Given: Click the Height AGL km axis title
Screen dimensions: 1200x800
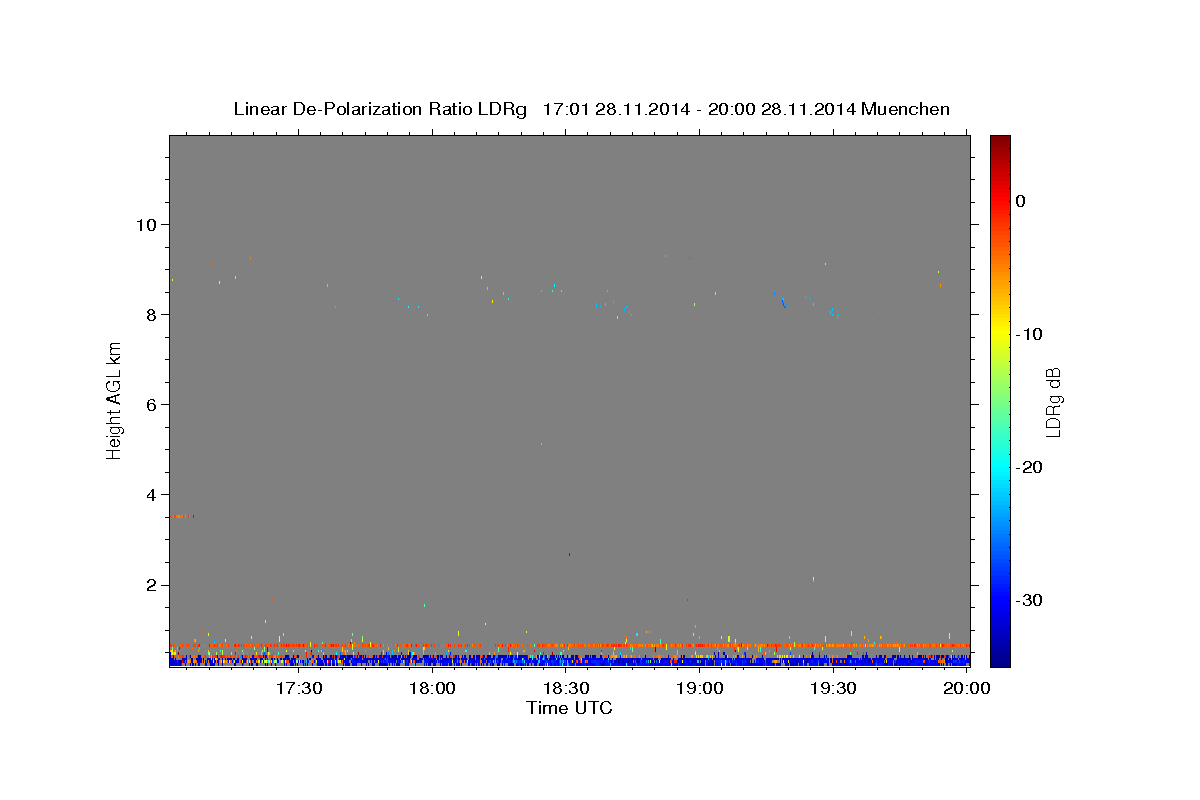Looking at the screenshot, I should click(114, 400).
